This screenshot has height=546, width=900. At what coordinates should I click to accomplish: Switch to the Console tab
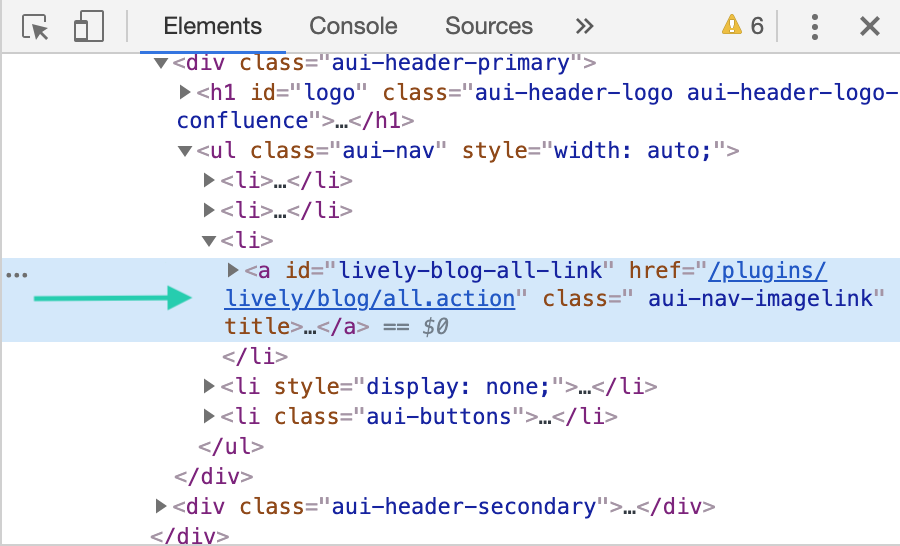[353, 27]
